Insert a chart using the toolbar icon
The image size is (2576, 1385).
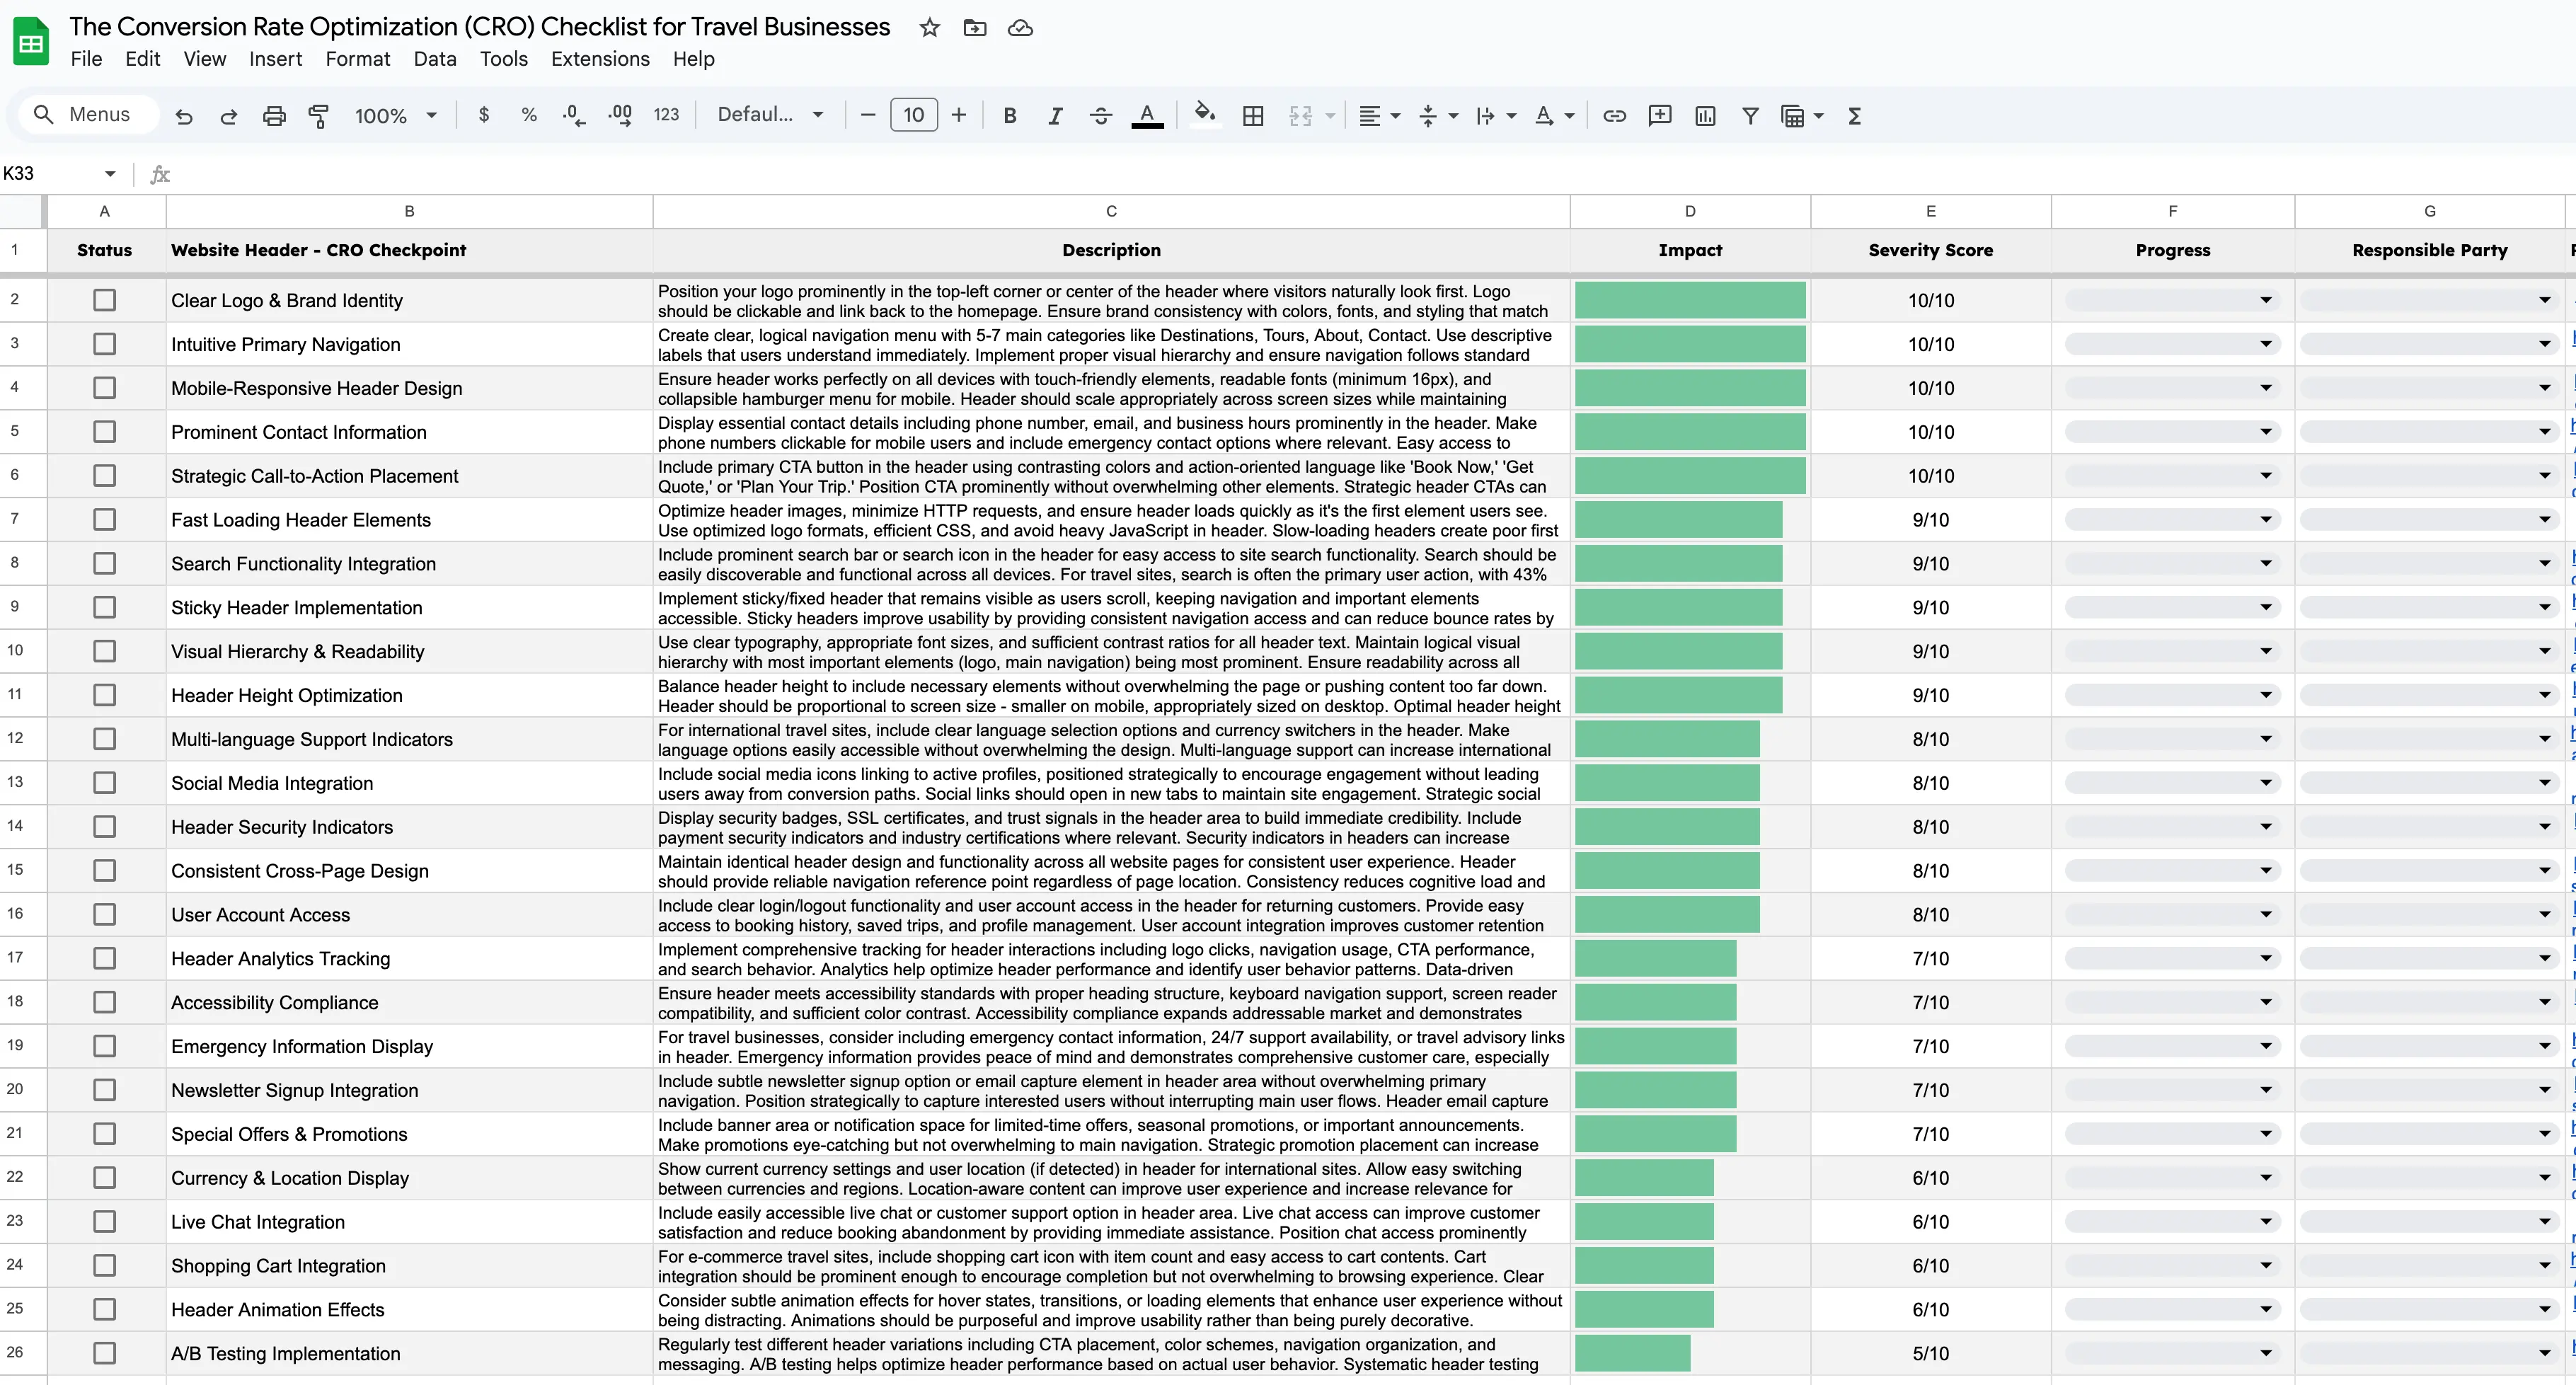[1705, 116]
